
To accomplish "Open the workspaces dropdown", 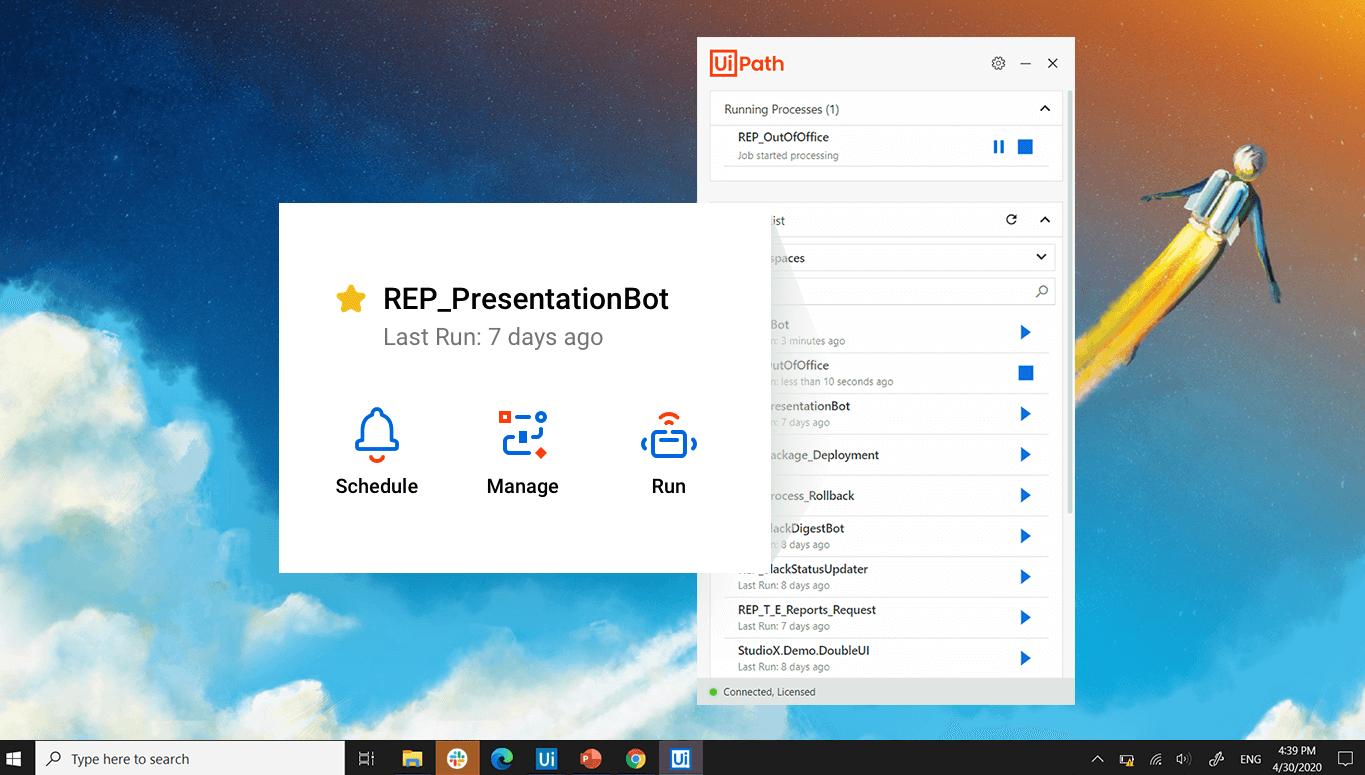I will click(x=912, y=258).
